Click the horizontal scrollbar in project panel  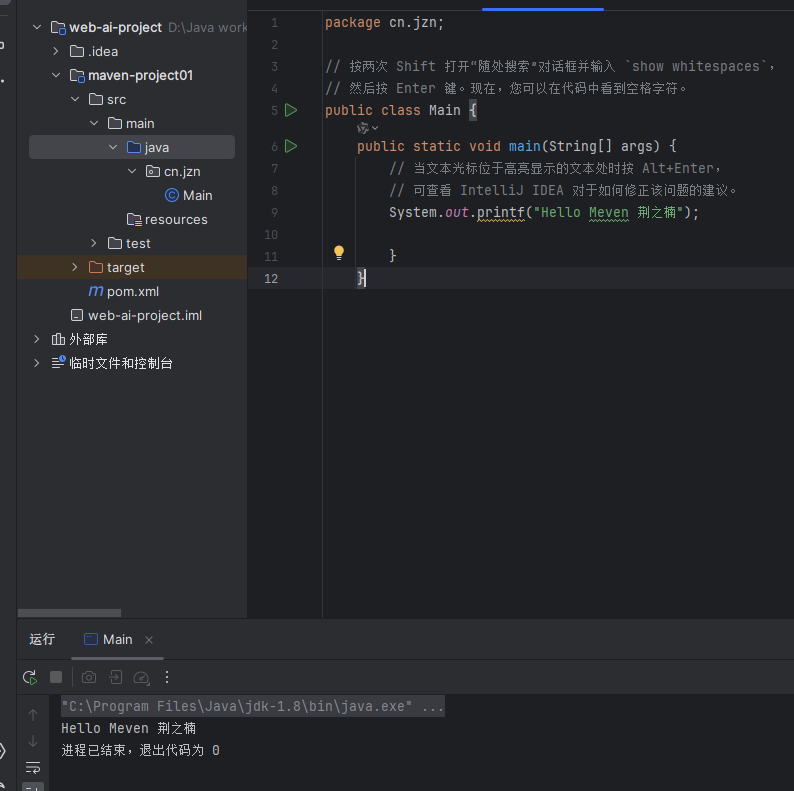coord(69,613)
